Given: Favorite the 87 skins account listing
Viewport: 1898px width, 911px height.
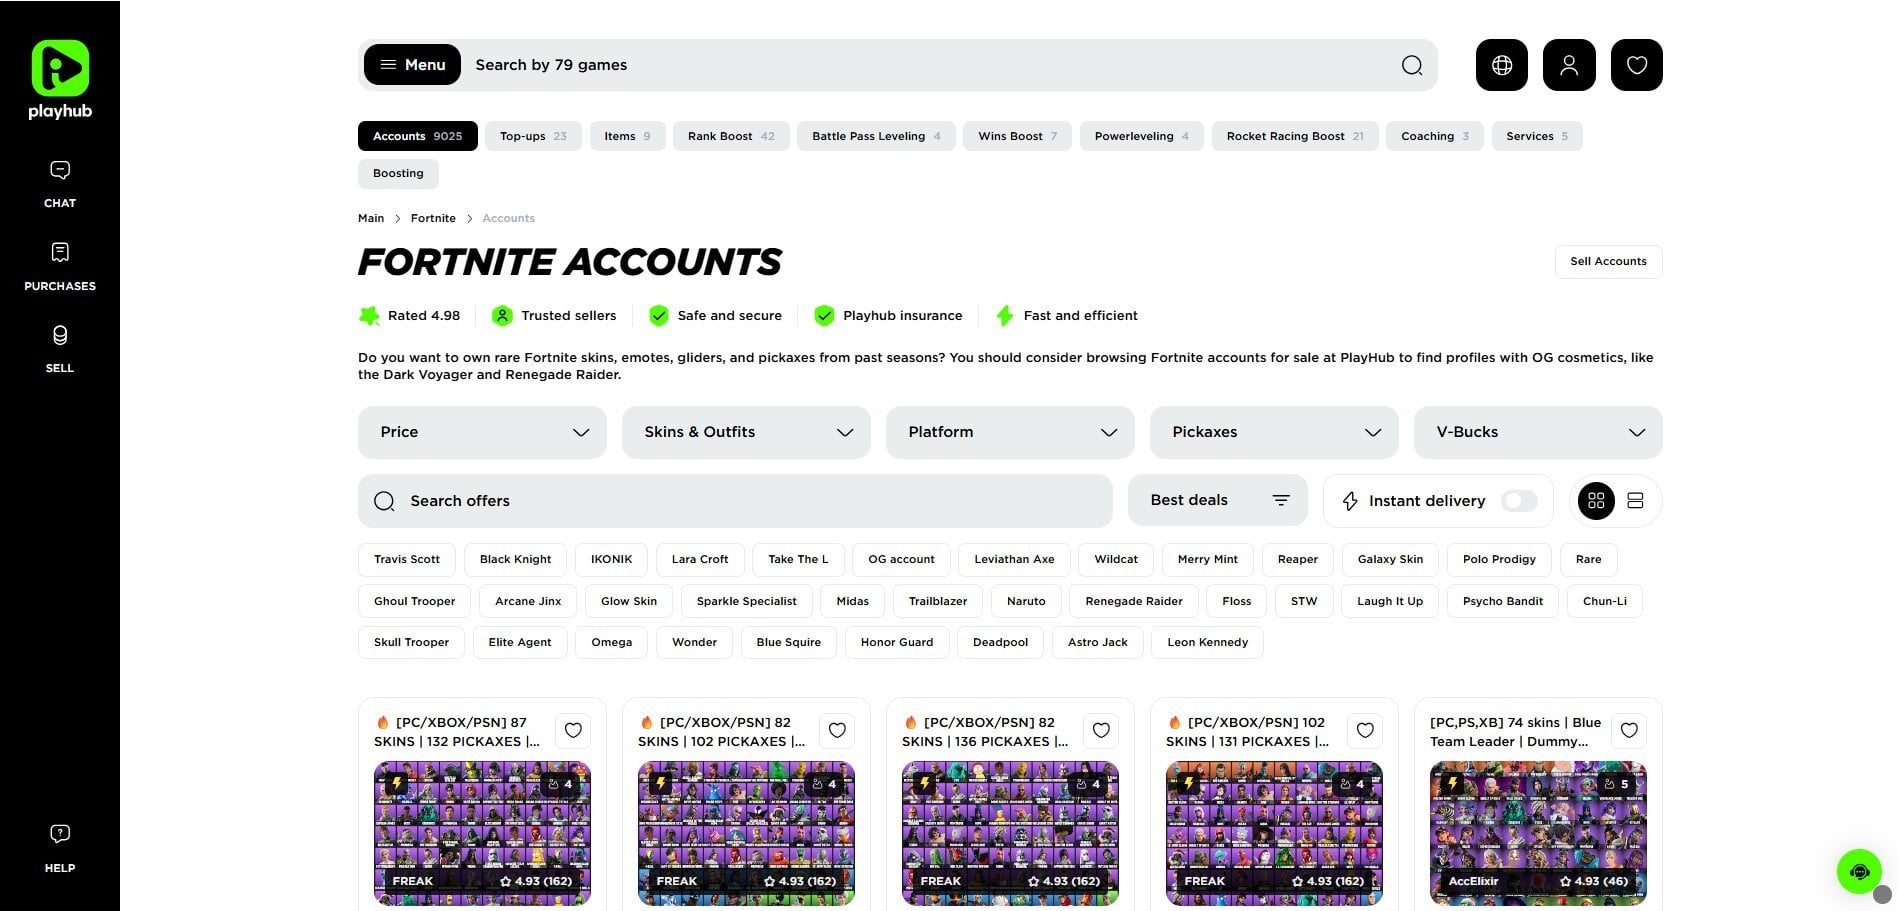Looking at the screenshot, I should [573, 731].
